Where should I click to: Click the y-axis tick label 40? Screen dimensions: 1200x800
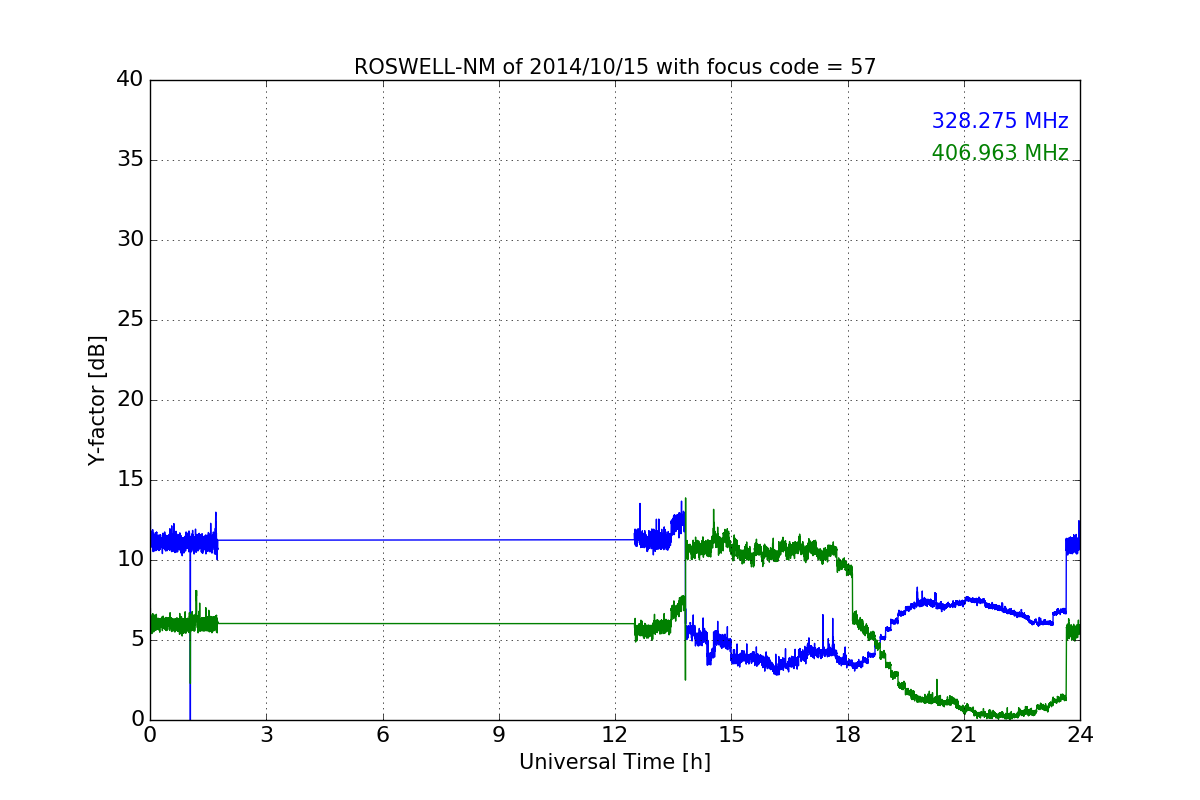pos(129,80)
